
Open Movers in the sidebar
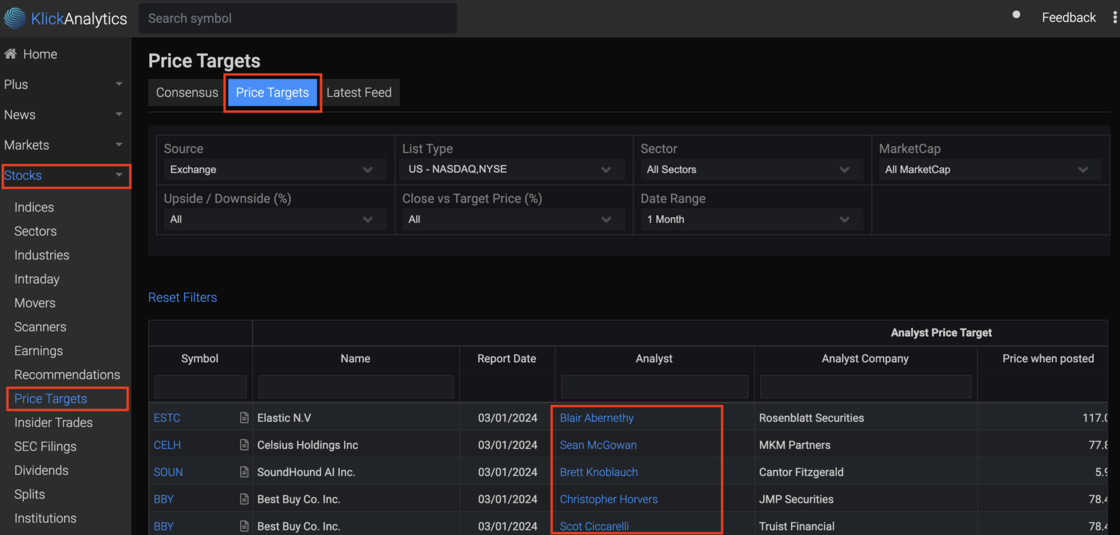pyautogui.click(x=35, y=303)
